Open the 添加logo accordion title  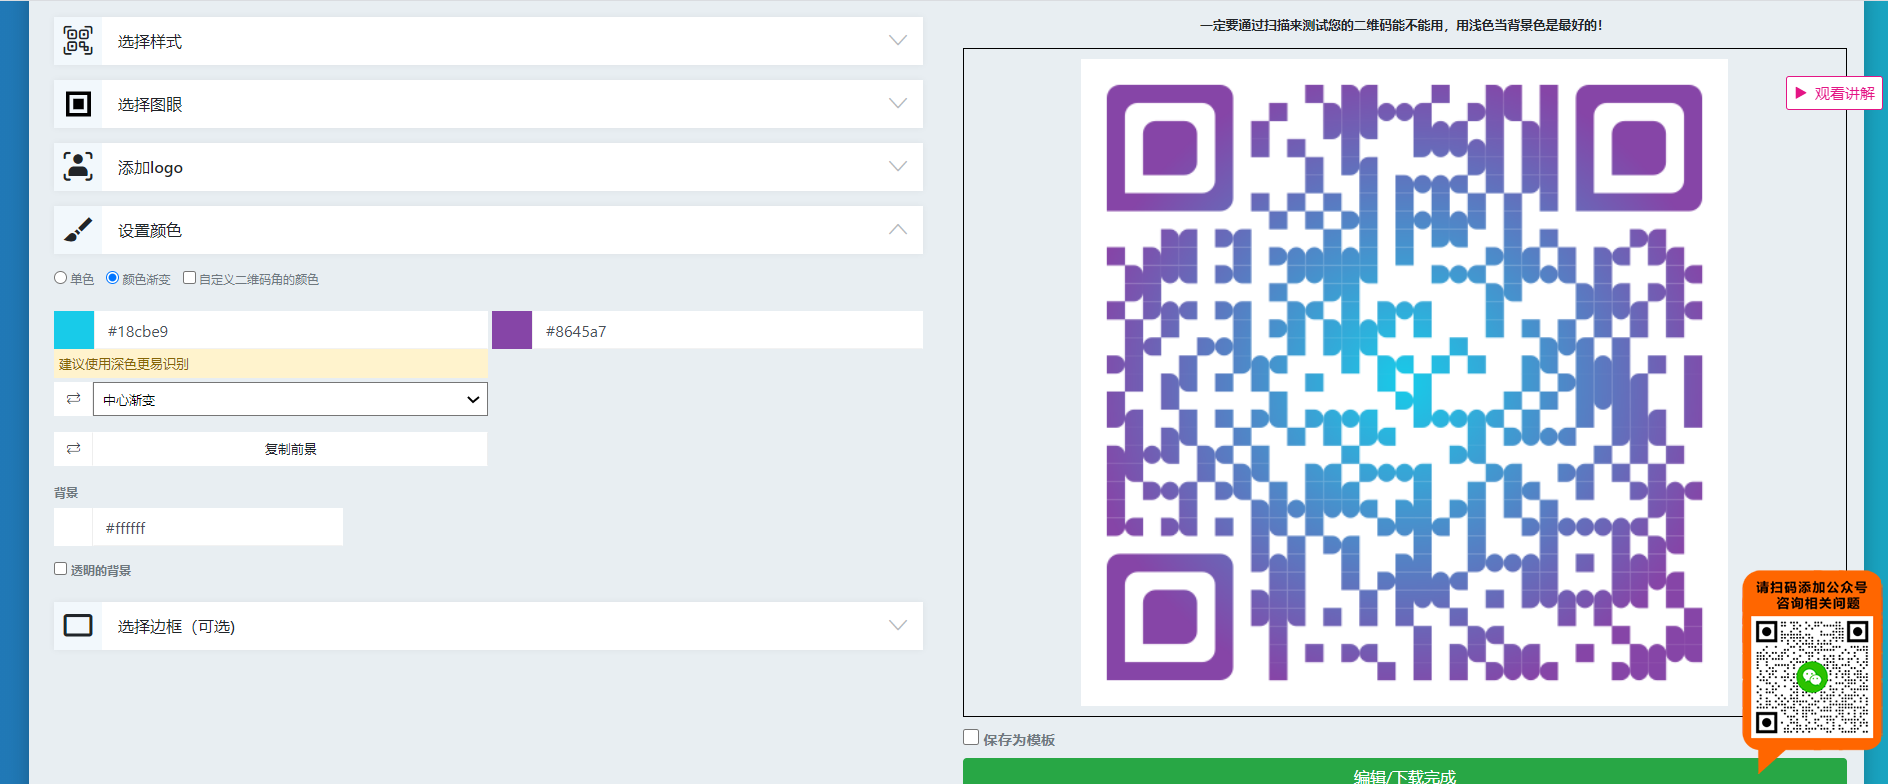(x=150, y=168)
